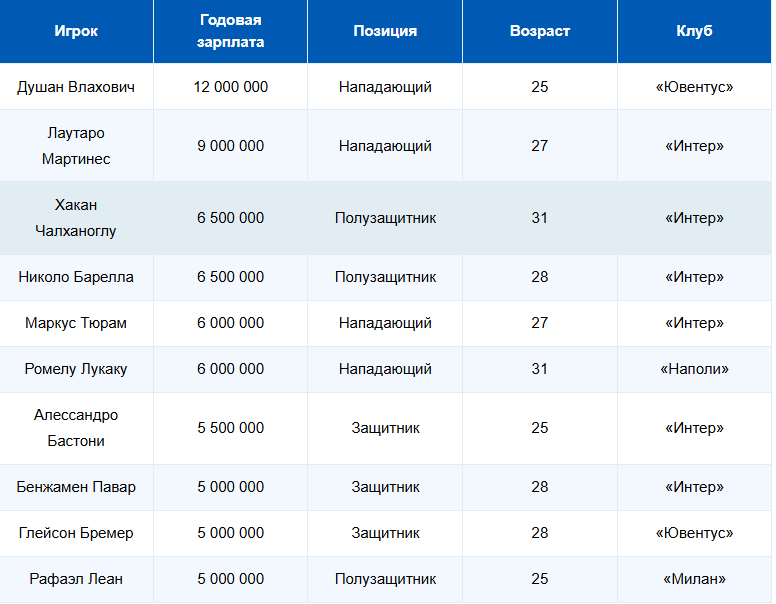This screenshot has height=604, width=776.
Task: Click the salary cell '9 000 000'
Action: point(231,146)
